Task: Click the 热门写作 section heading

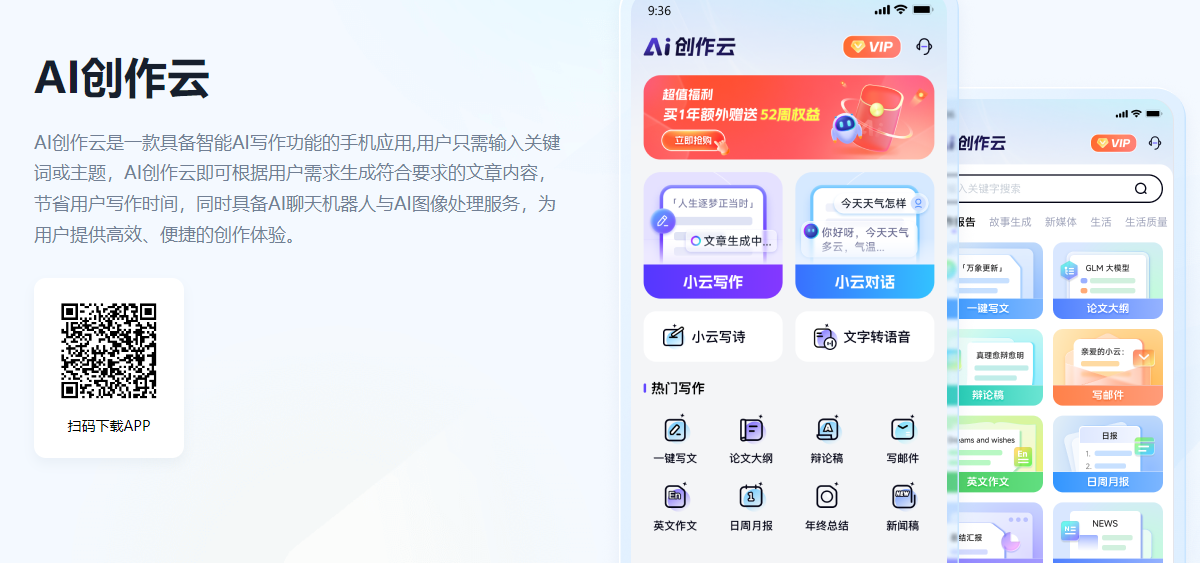Action: pyautogui.click(x=678, y=388)
